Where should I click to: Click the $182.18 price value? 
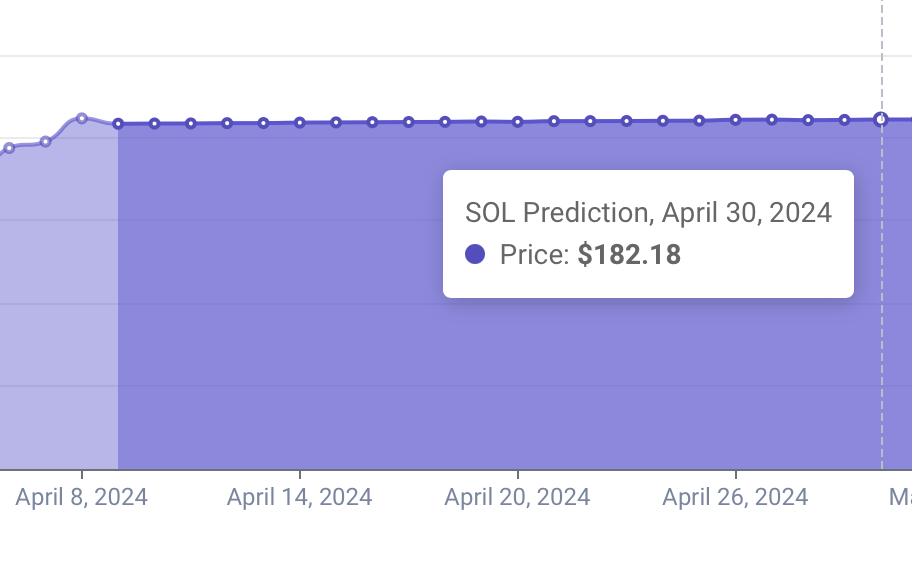pyautogui.click(x=629, y=255)
